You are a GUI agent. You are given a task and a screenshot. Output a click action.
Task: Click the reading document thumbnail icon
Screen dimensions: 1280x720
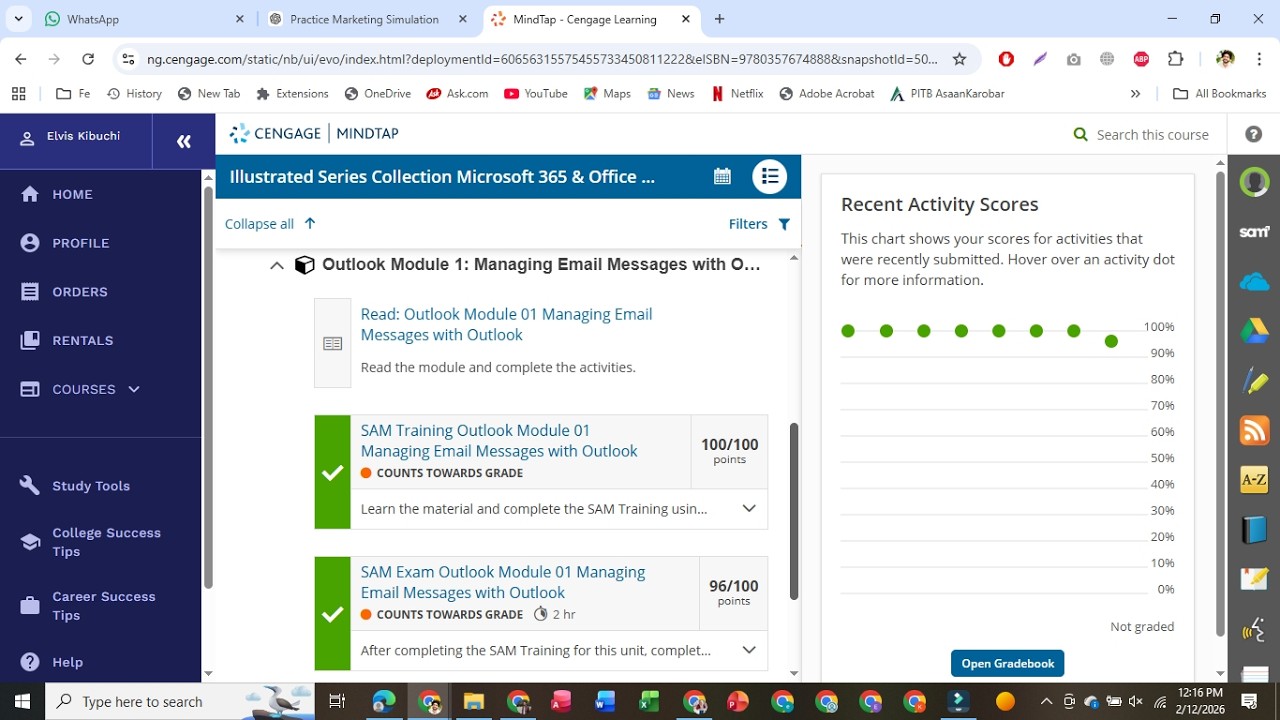(333, 343)
